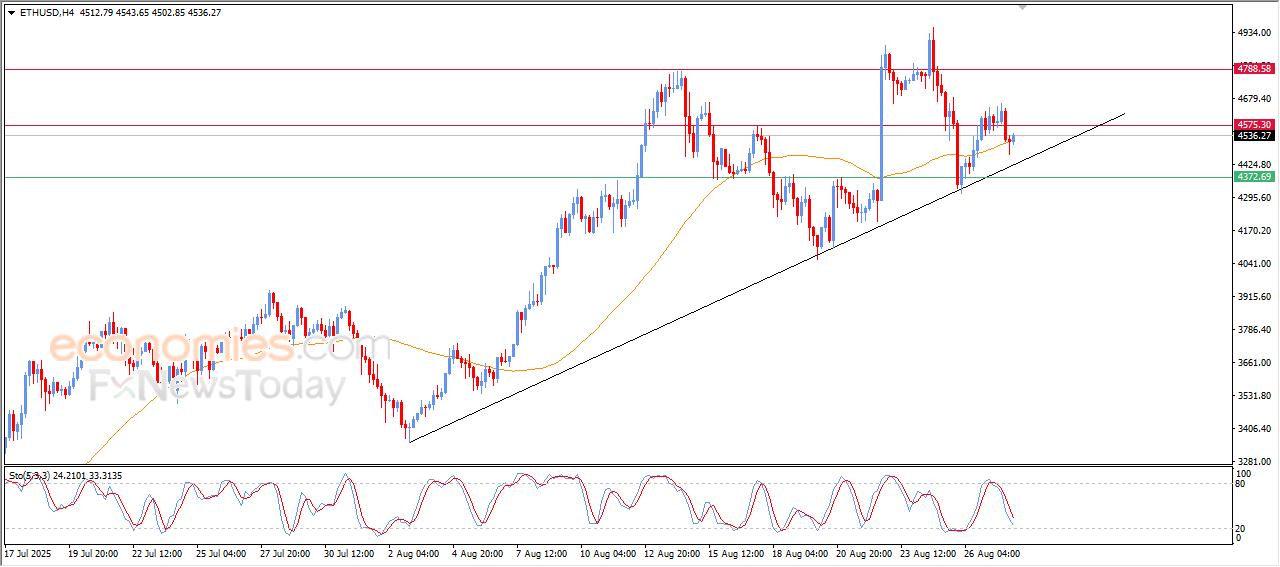Click the 4170.20 price axis label
The width and height of the screenshot is (1280, 567).
(1254, 231)
